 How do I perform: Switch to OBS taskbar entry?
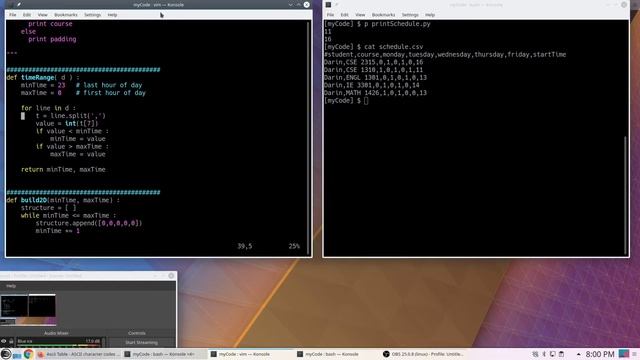click(423, 354)
